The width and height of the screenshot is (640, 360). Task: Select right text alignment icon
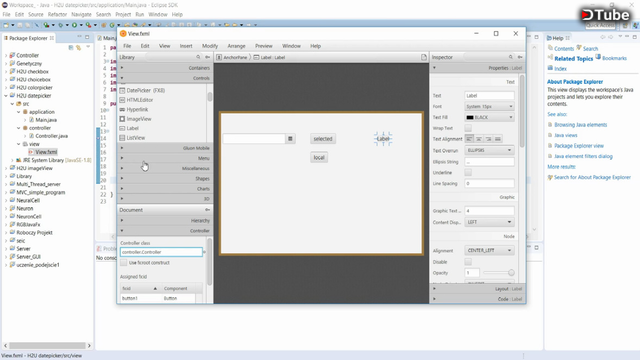point(488,139)
